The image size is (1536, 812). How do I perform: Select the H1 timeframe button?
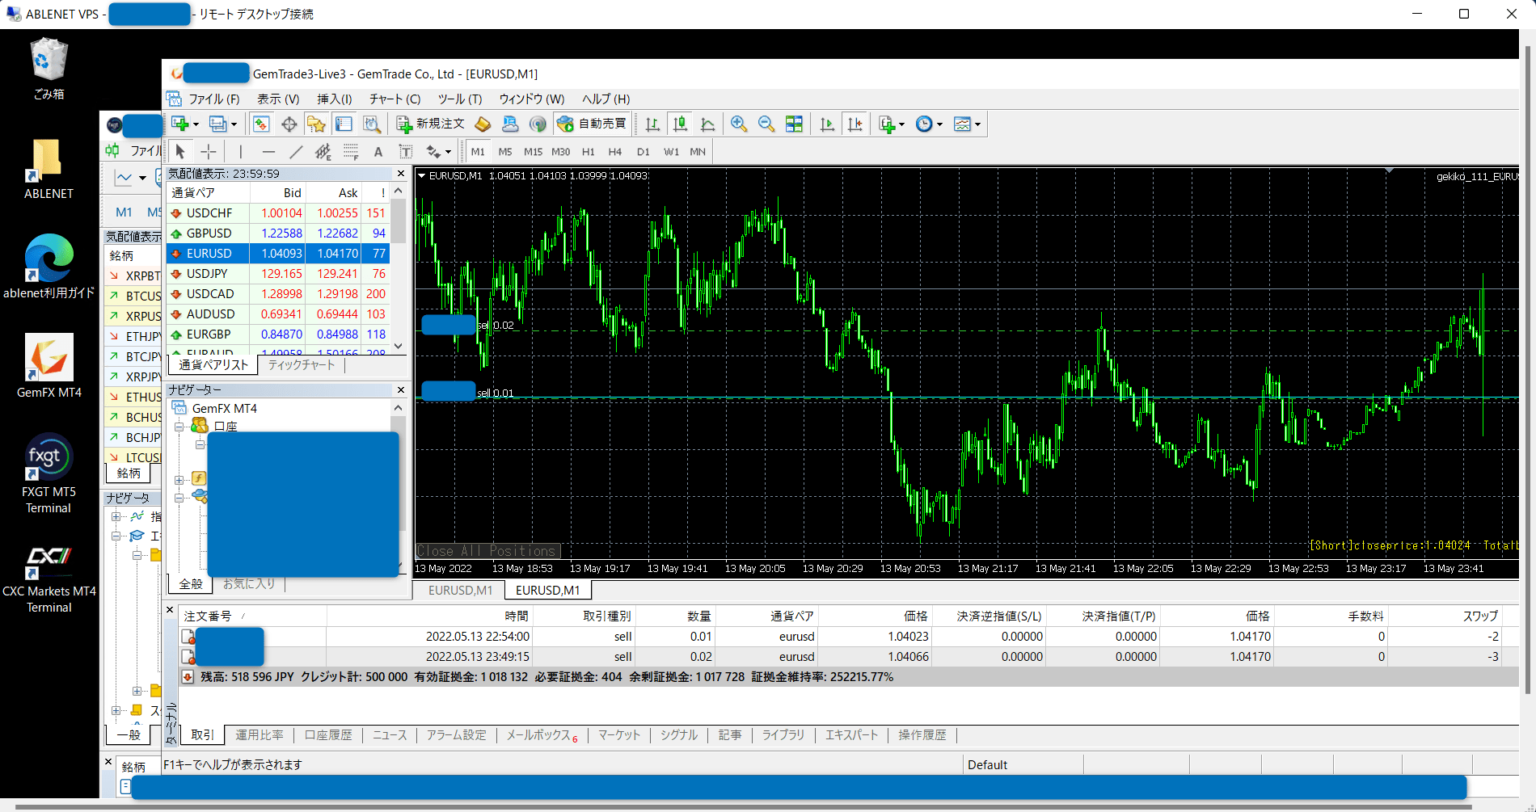588,151
